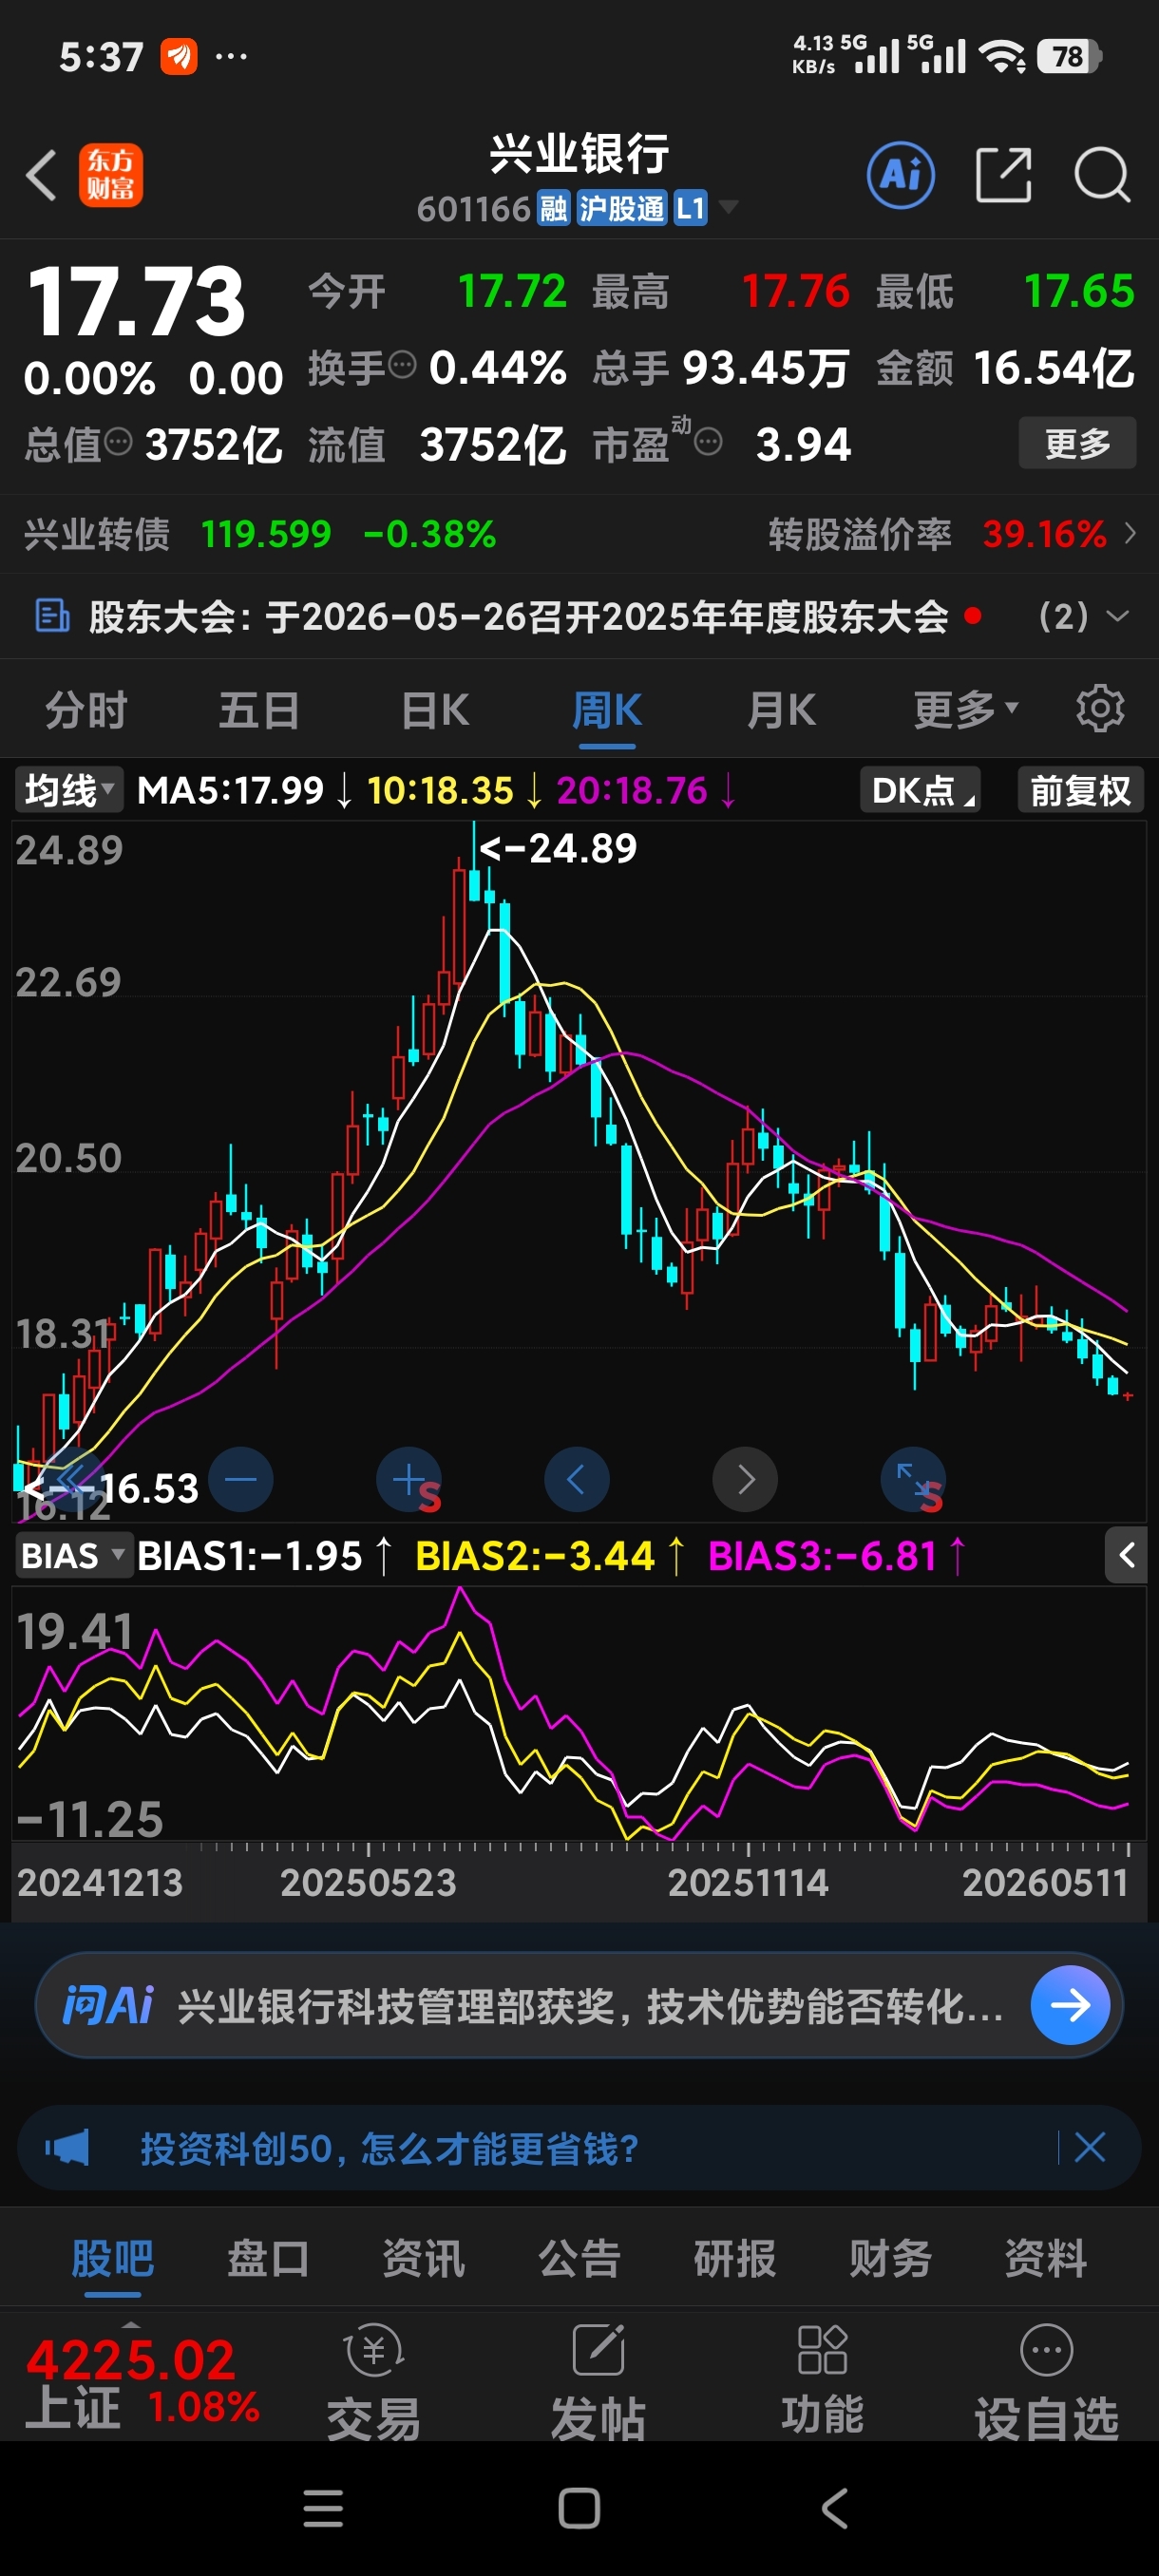Move chart right with the grey arrow
1159x2576 pixels.
(x=745, y=1479)
